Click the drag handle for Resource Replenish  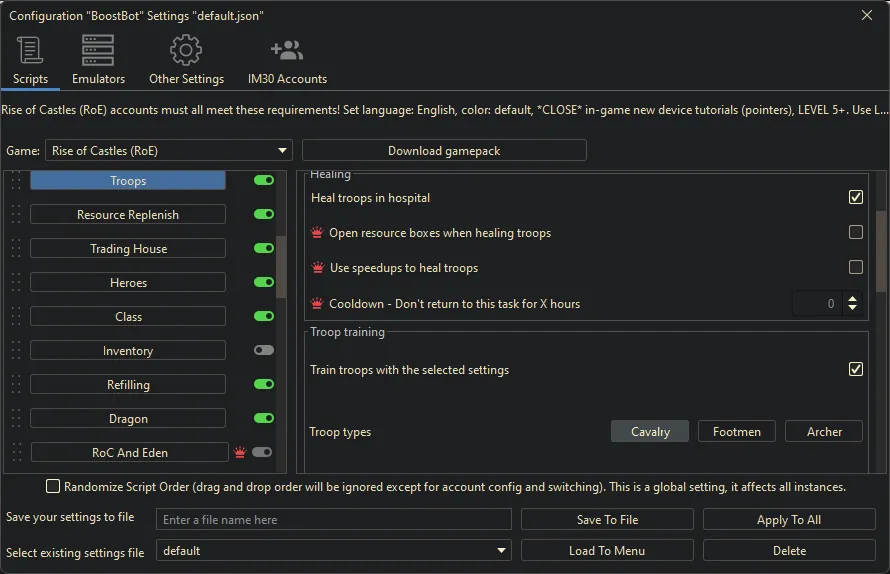click(16, 215)
